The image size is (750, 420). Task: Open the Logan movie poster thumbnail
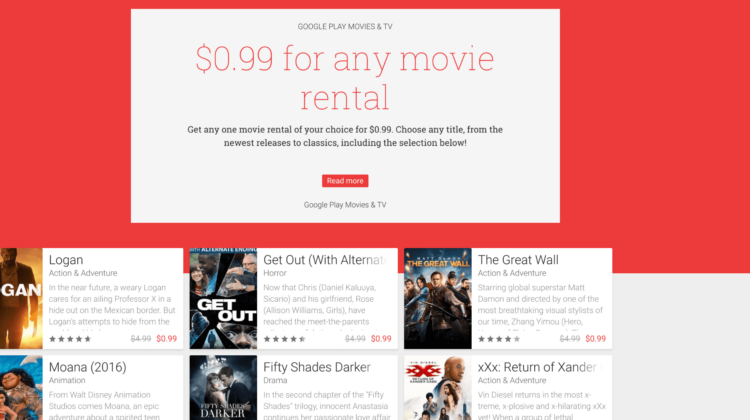21,298
